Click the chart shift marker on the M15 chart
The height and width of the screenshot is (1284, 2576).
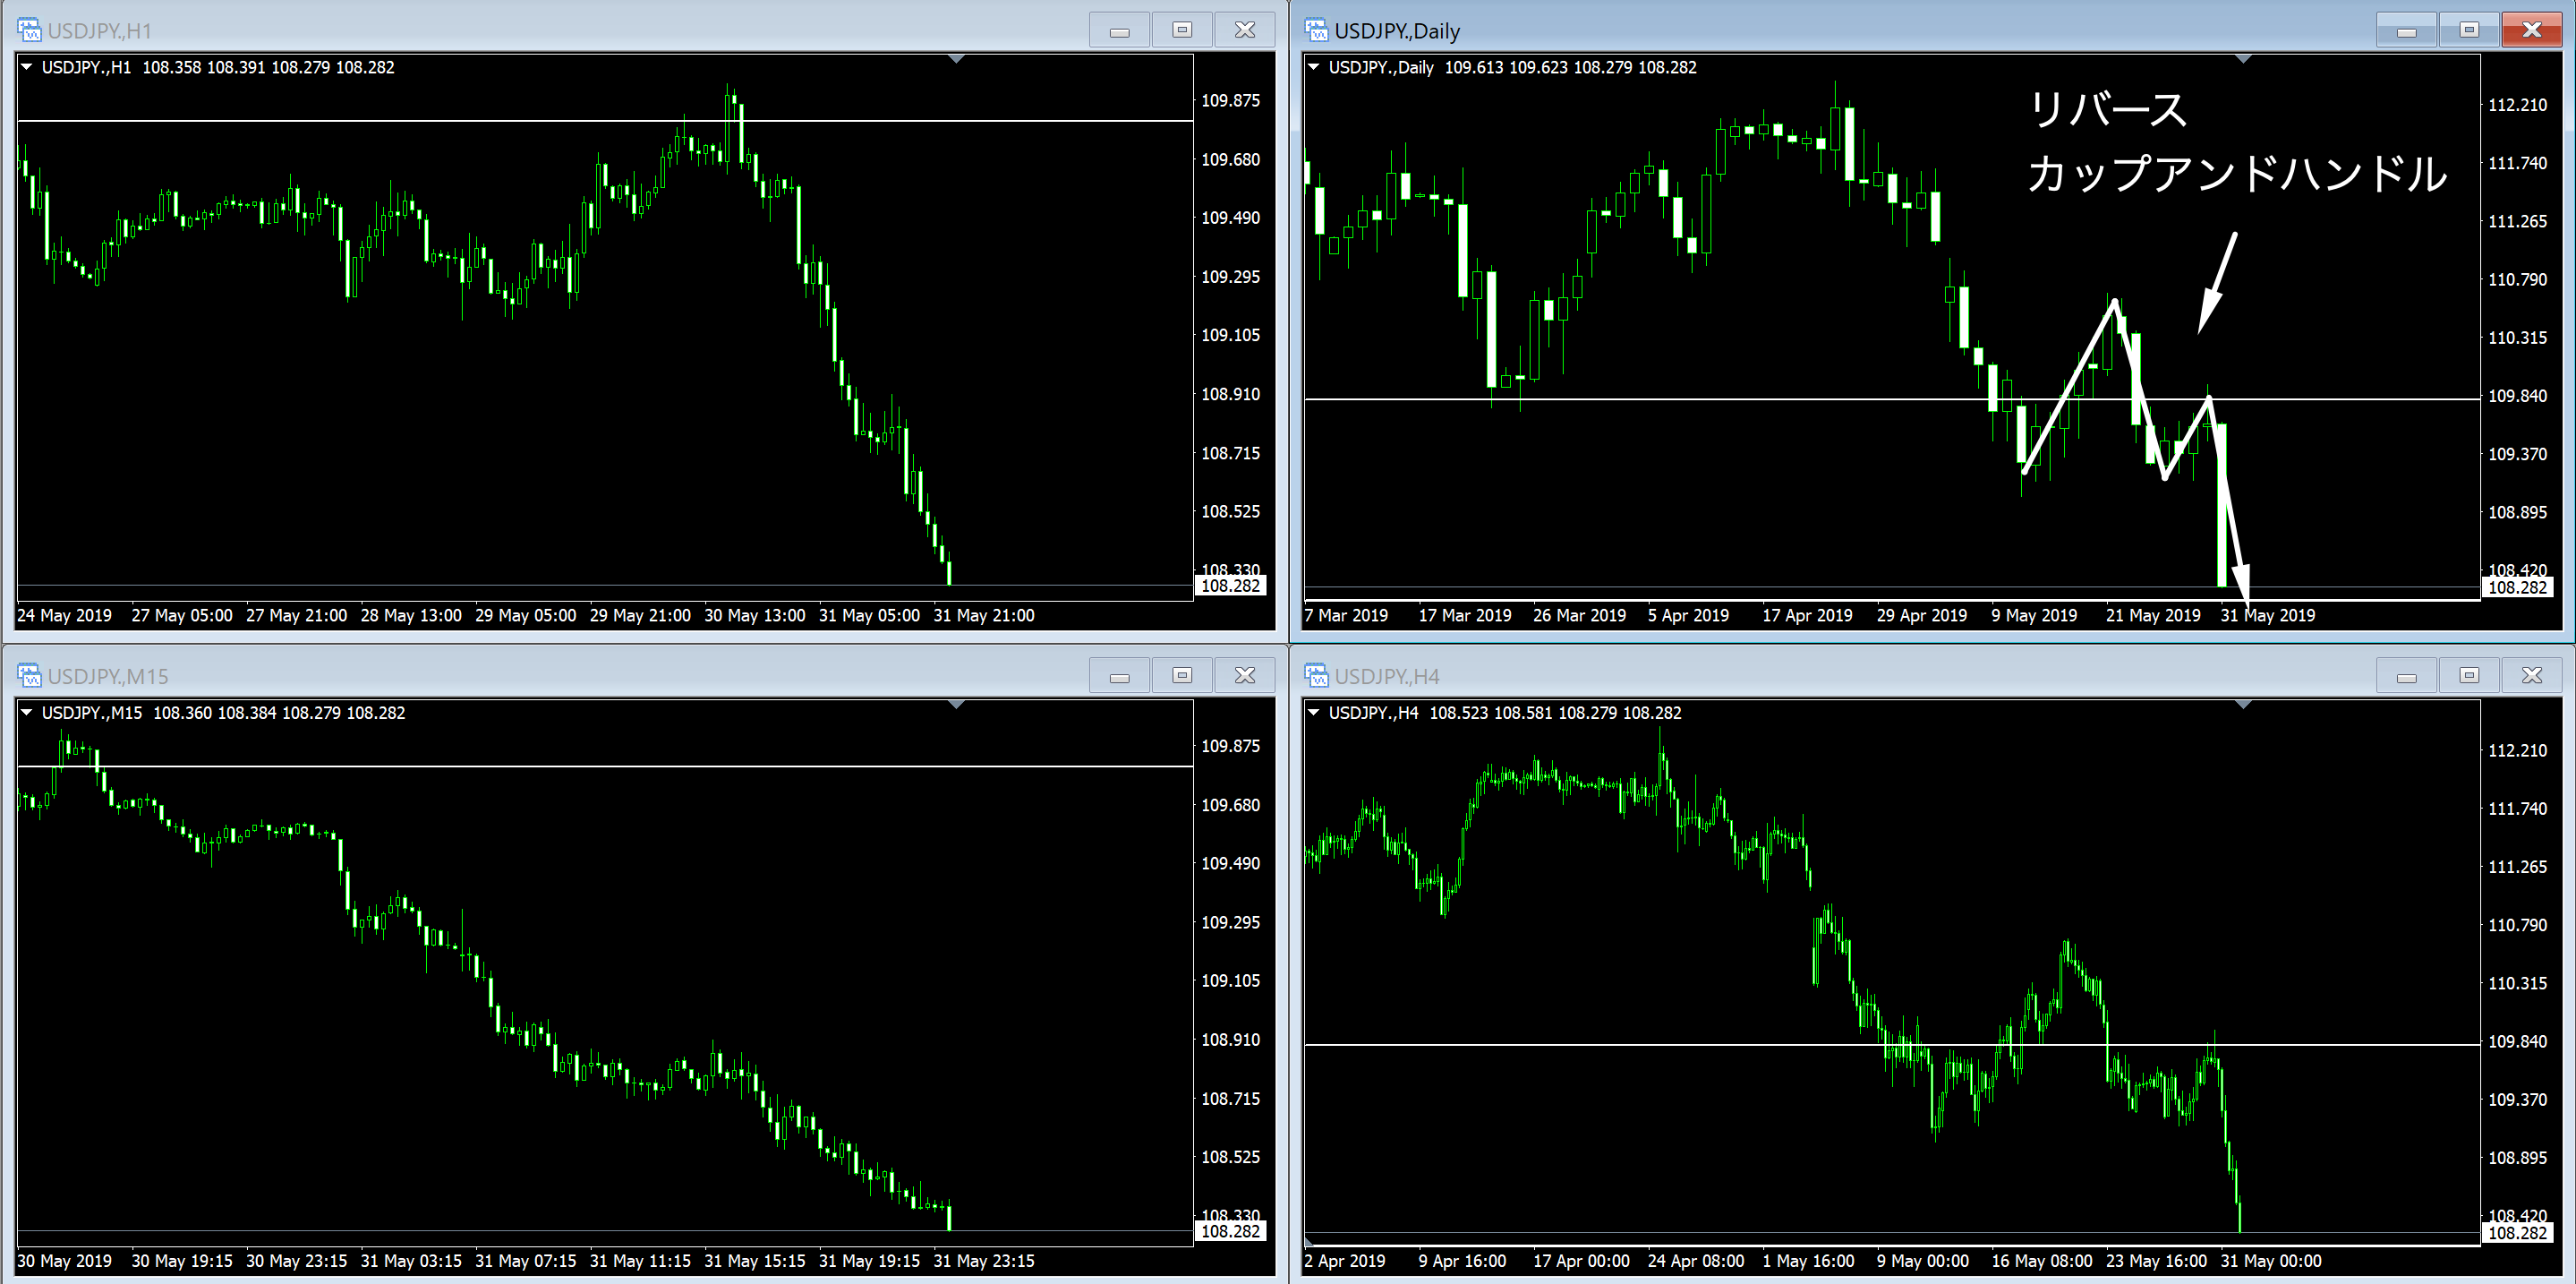pos(956,705)
